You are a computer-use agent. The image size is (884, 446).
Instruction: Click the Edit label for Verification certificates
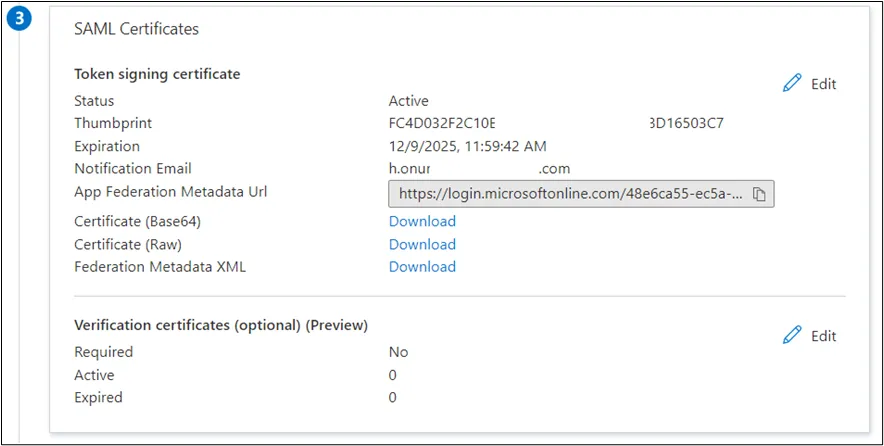click(x=823, y=336)
